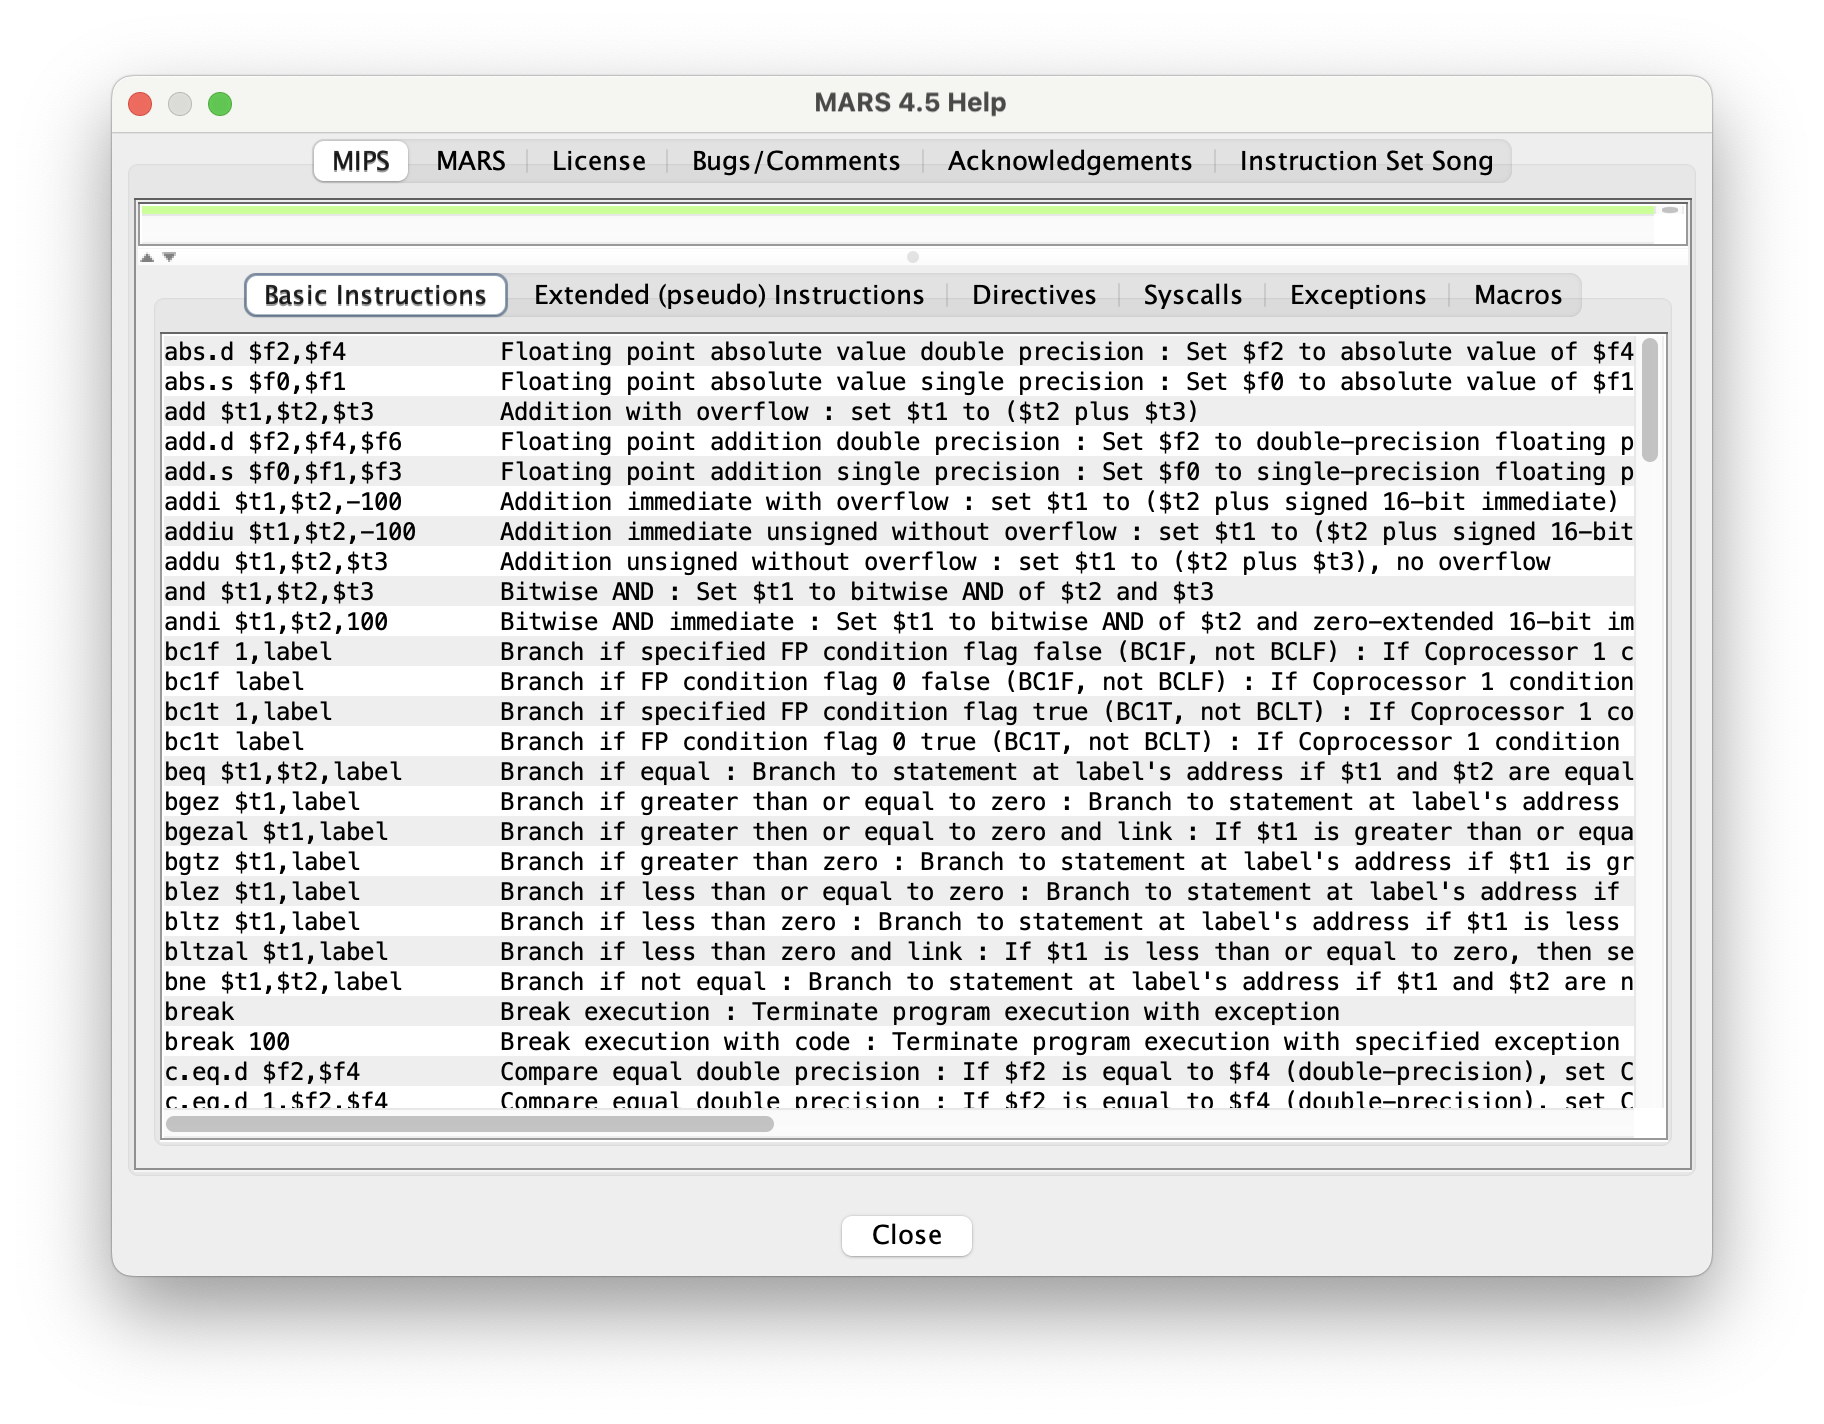Image resolution: width=1824 pixels, height=1424 pixels.
Task: Select the 'bgezal $t1,label' row
Action: tap(898, 832)
